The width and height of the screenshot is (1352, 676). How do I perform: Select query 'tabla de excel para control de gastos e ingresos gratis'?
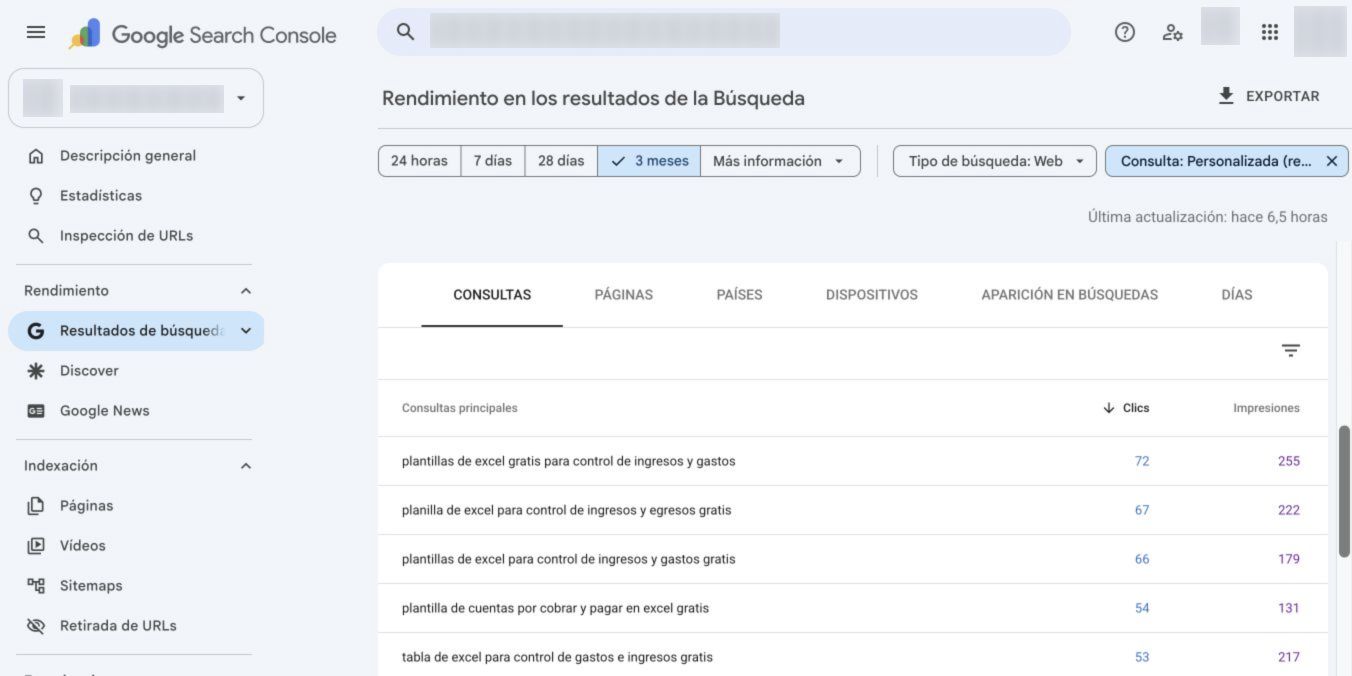557,657
